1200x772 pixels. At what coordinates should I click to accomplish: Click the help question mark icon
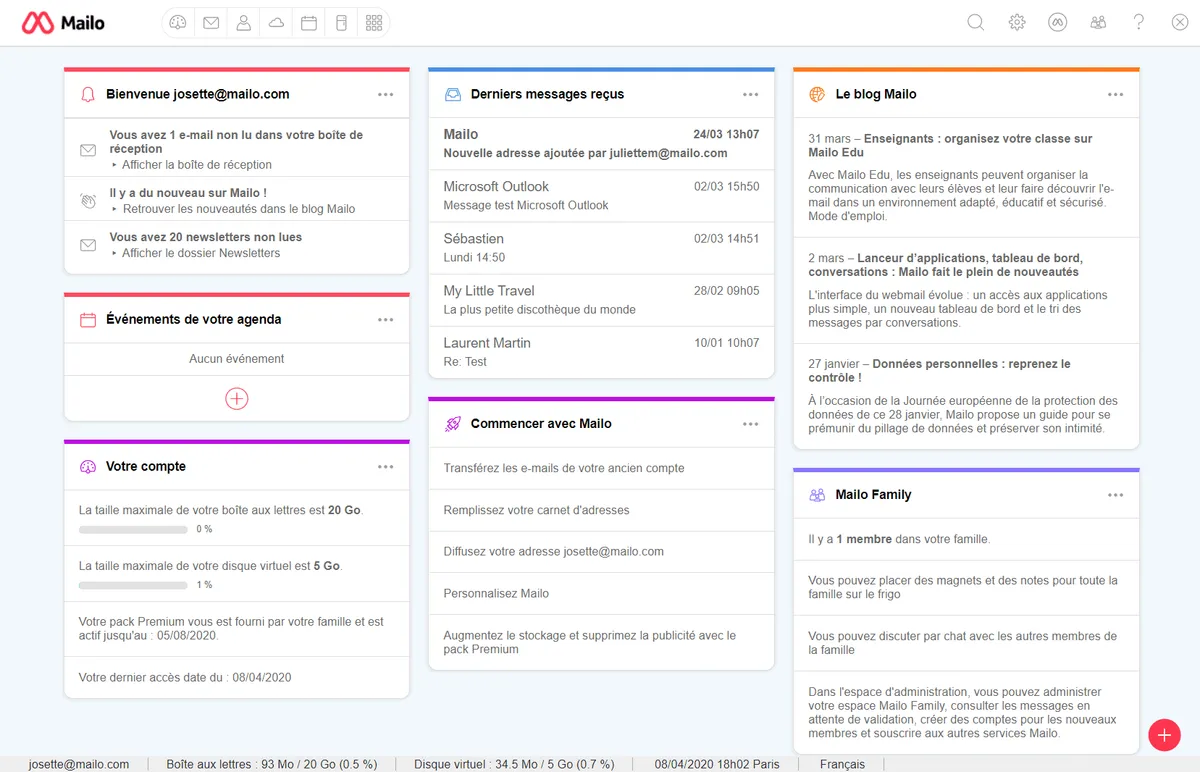1138,22
